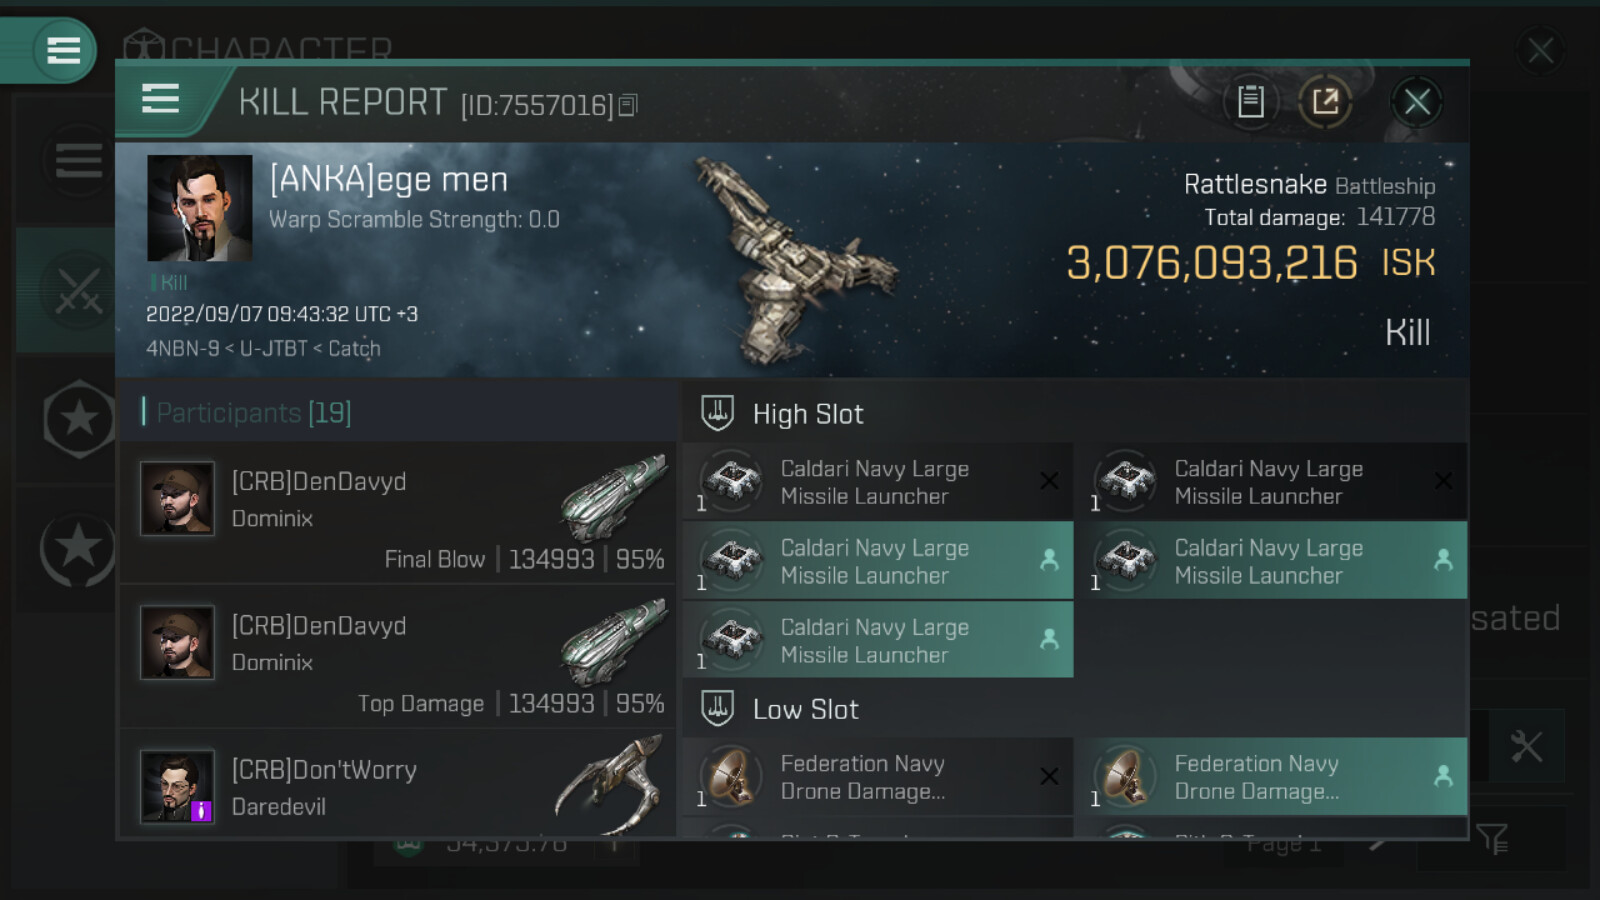Select dropped Federation Navy Drone Damage module

click(x=1270, y=777)
